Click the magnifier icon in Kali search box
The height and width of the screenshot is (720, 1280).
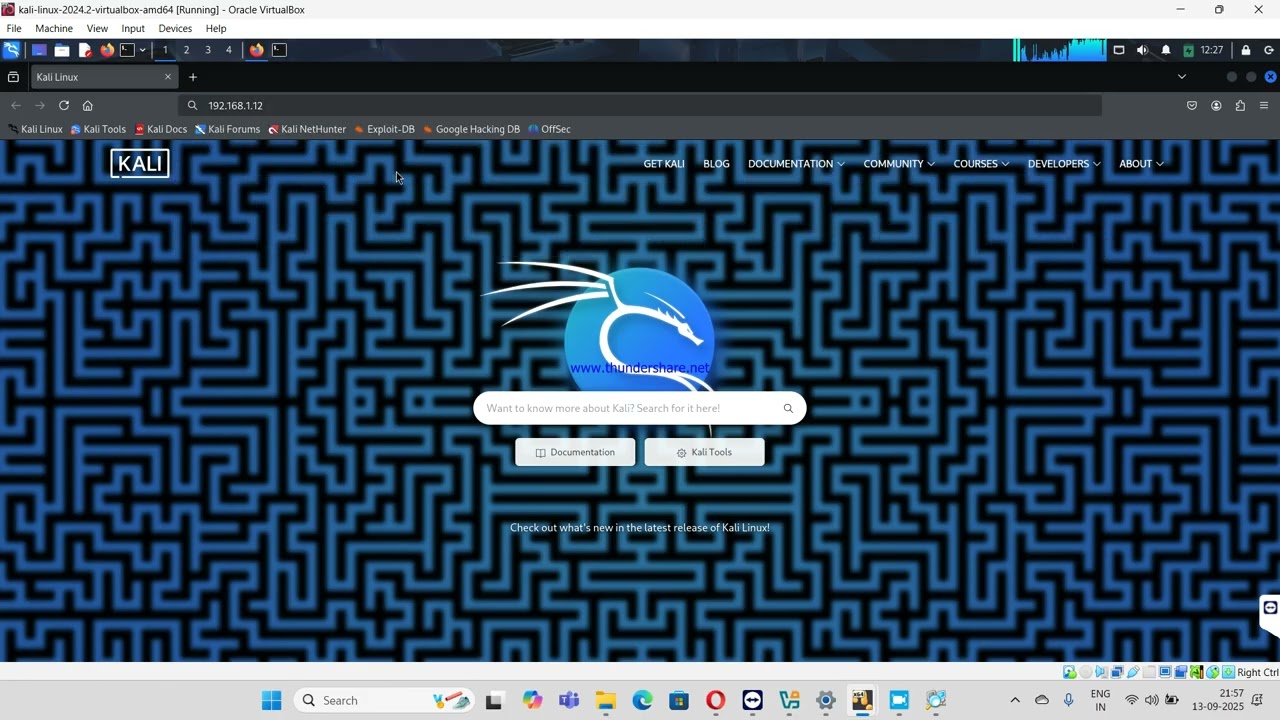[788, 408]
